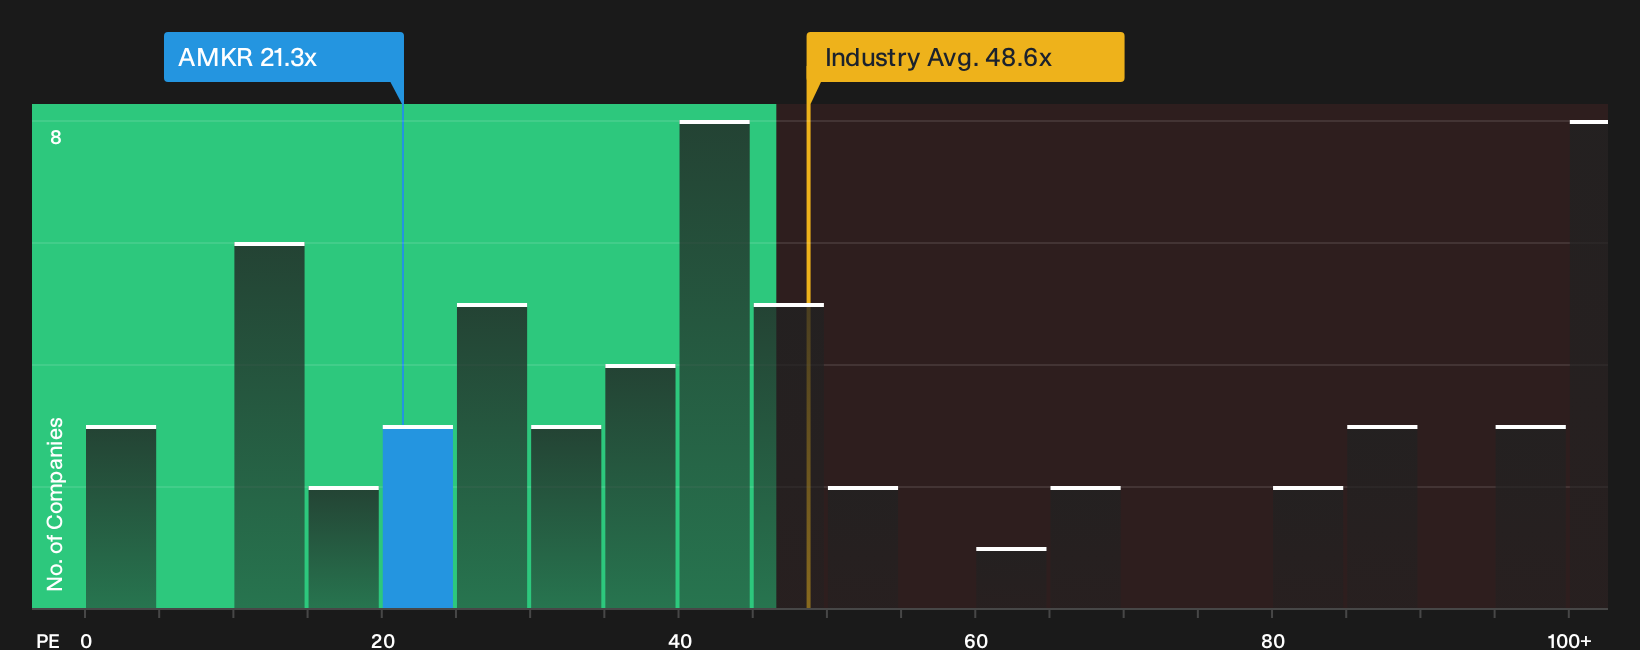Click the bar for PE 85 to 90

point(1382,517)
